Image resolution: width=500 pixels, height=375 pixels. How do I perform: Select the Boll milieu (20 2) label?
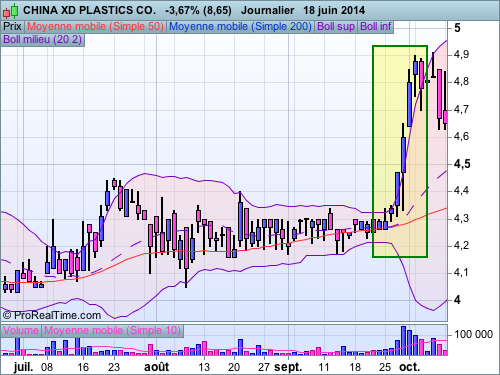coord(42,40)
